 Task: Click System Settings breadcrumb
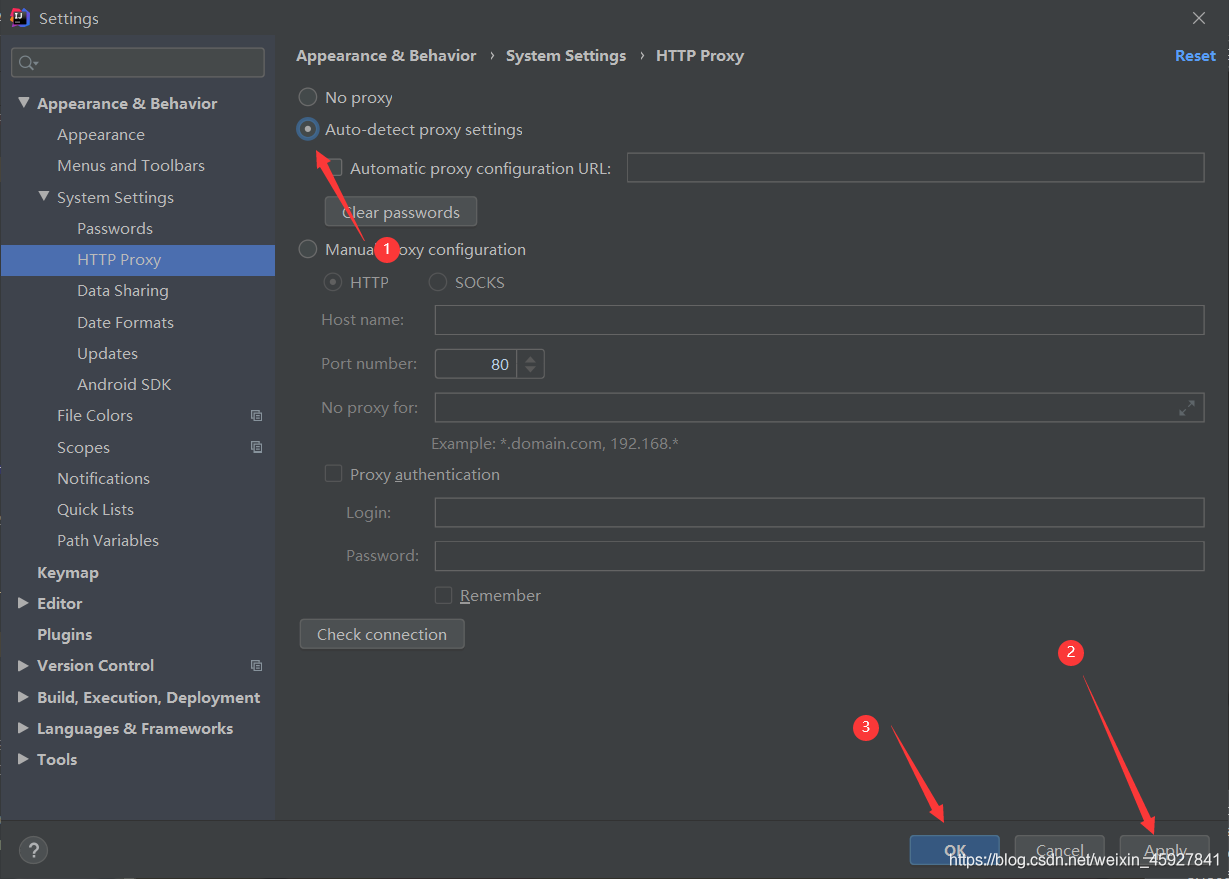pos(566,56)
